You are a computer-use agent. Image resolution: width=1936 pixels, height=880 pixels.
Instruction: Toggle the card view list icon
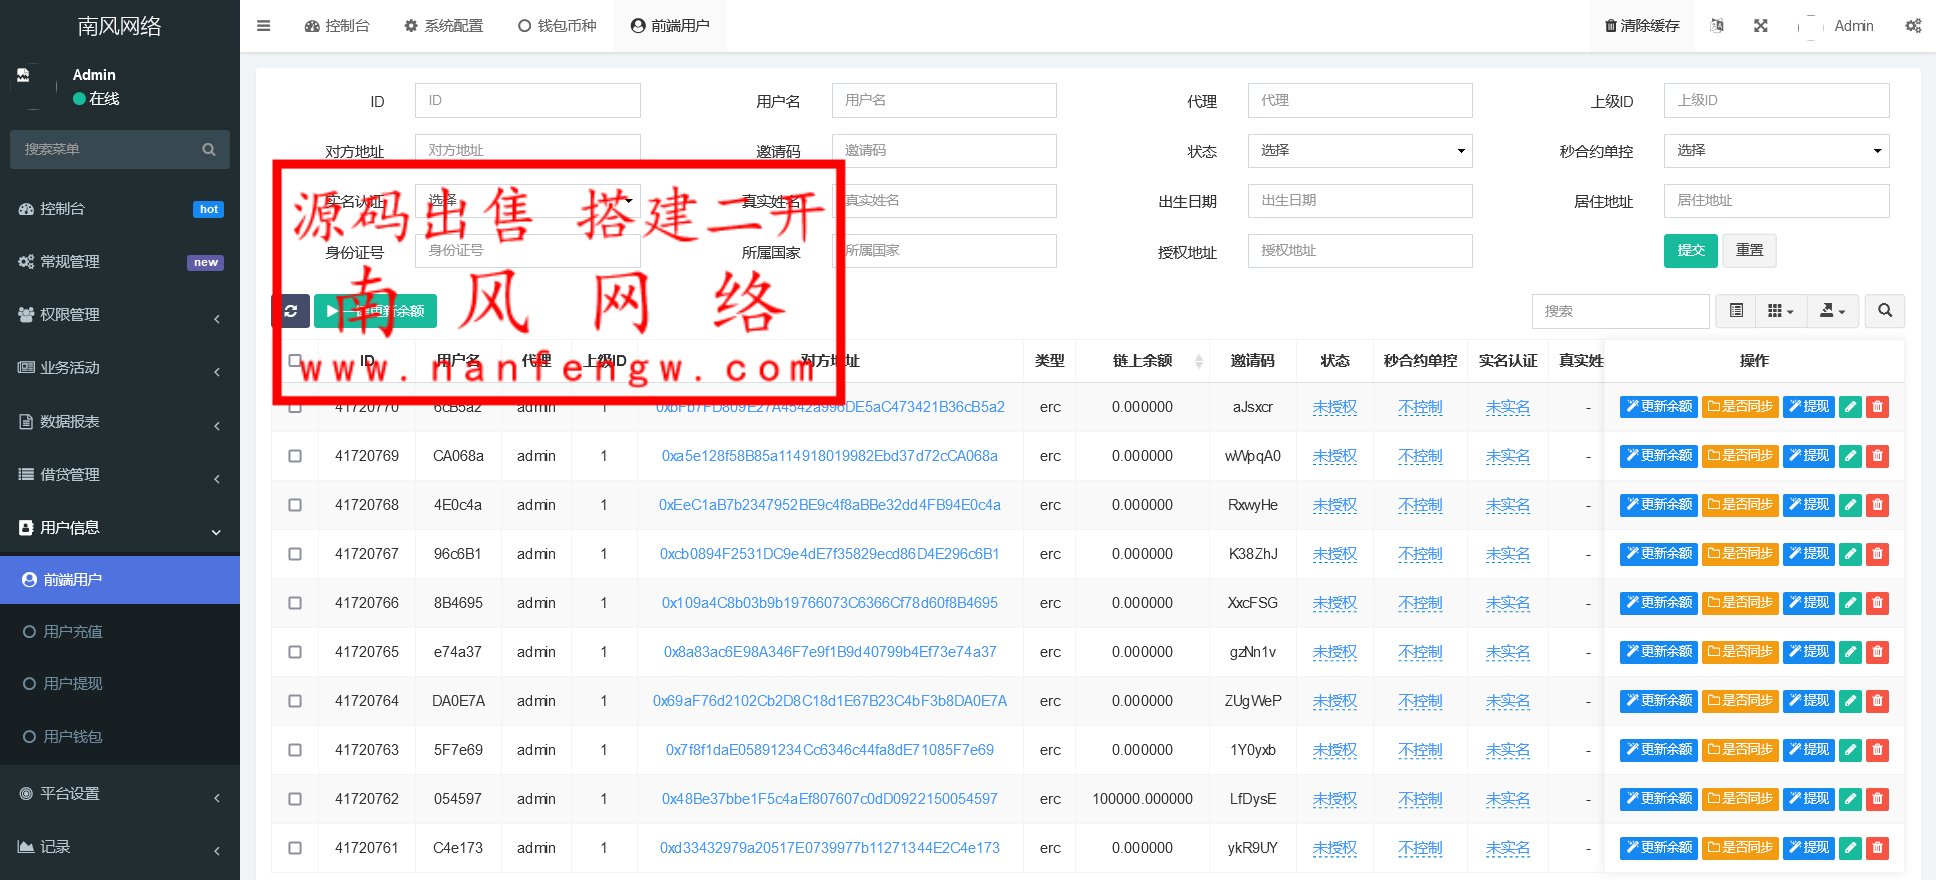1736,311
